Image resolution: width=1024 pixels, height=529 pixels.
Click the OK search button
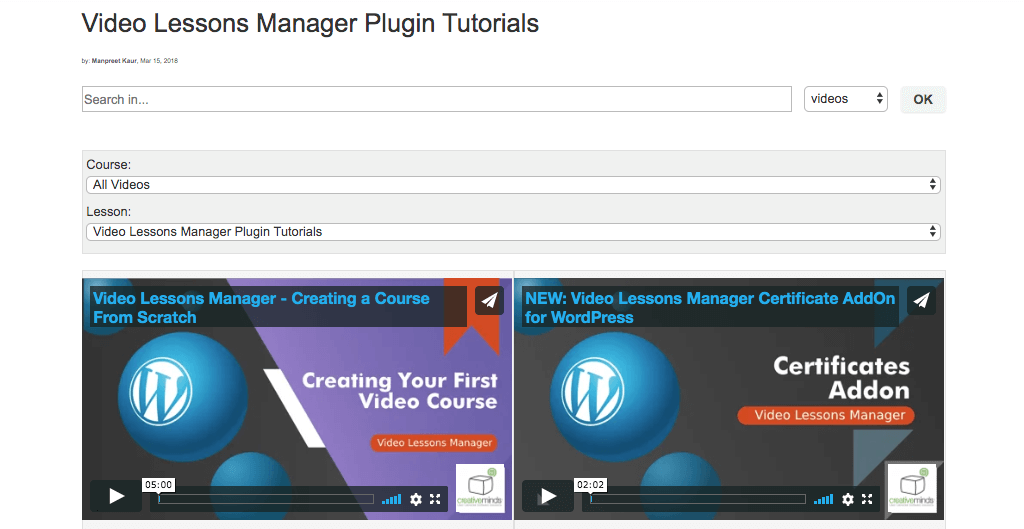click(x=923, y=99)
